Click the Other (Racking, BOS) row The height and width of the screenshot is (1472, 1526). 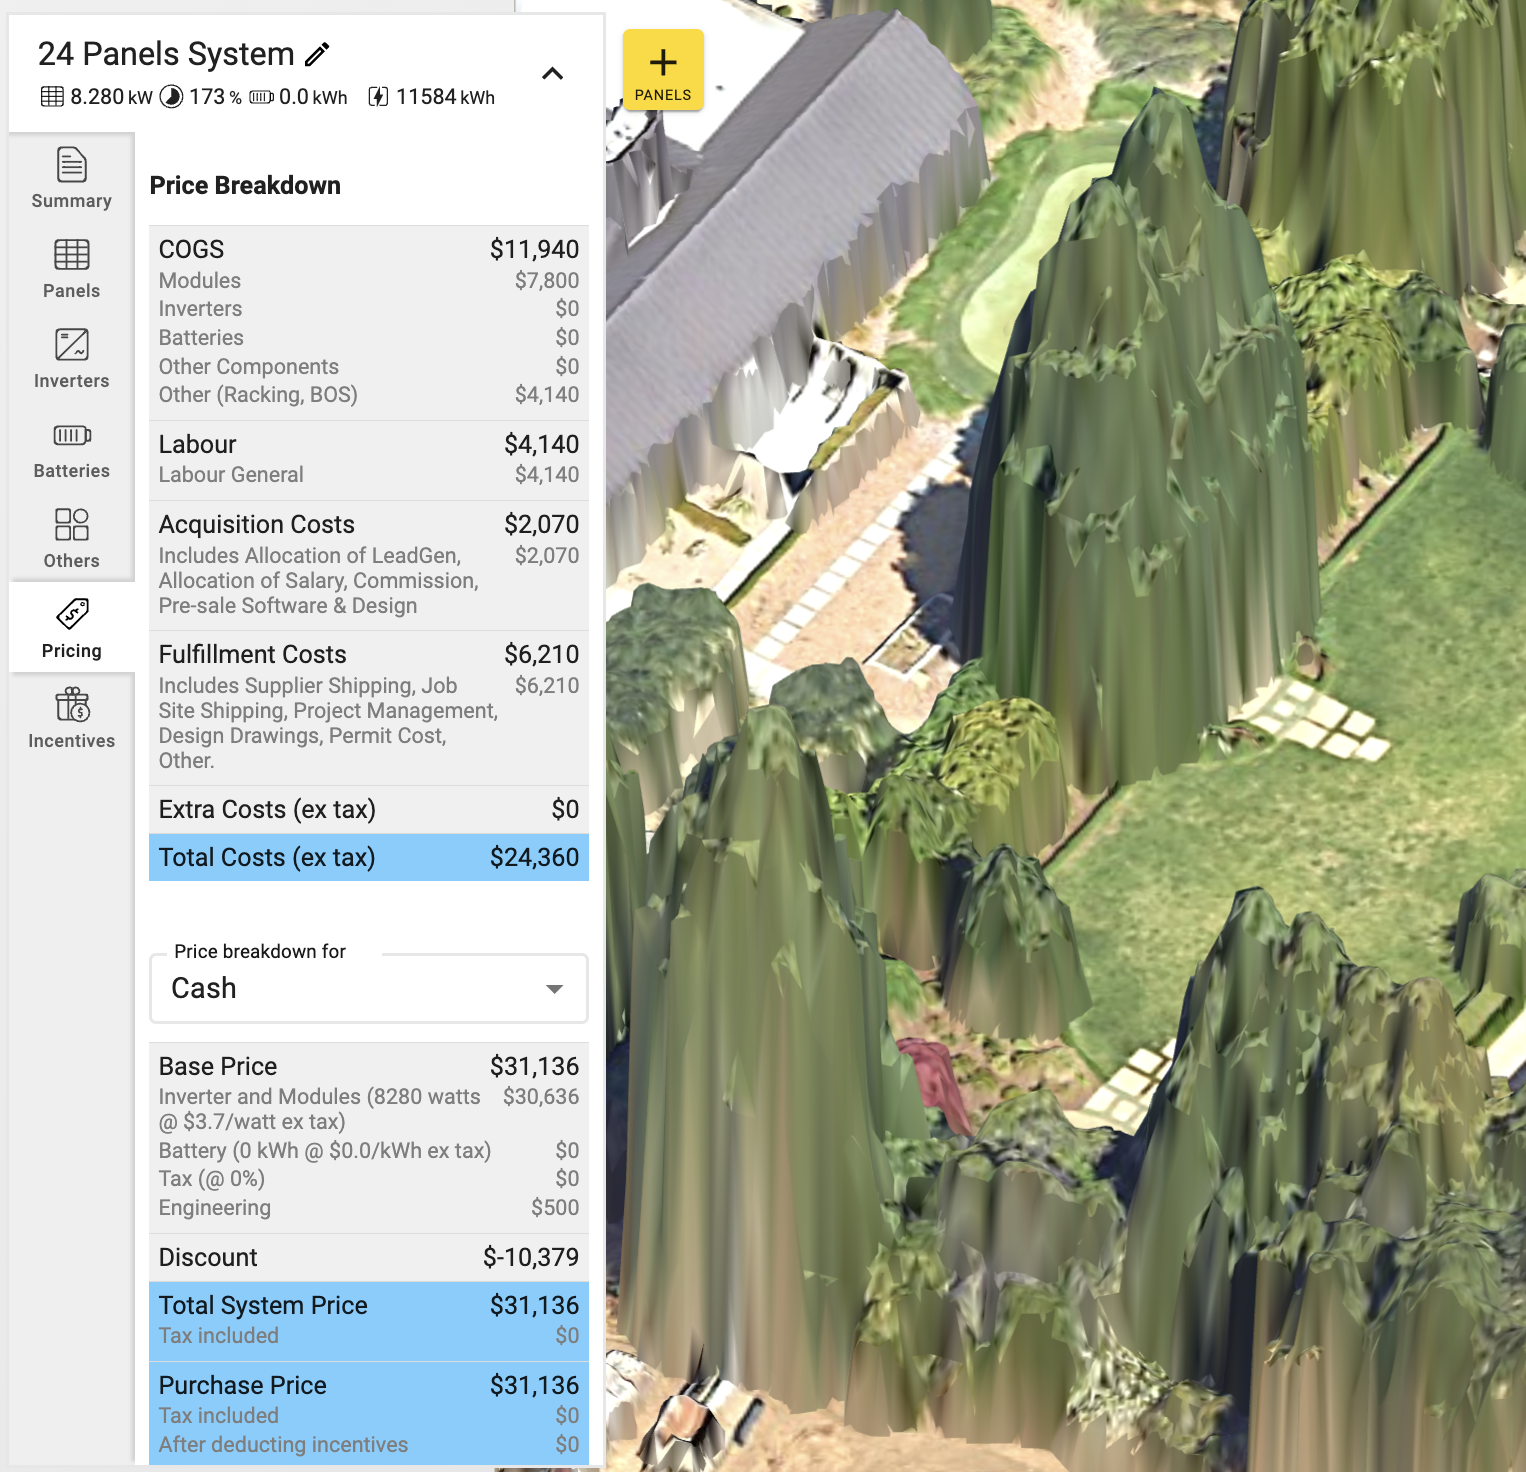tap(369, 395)
